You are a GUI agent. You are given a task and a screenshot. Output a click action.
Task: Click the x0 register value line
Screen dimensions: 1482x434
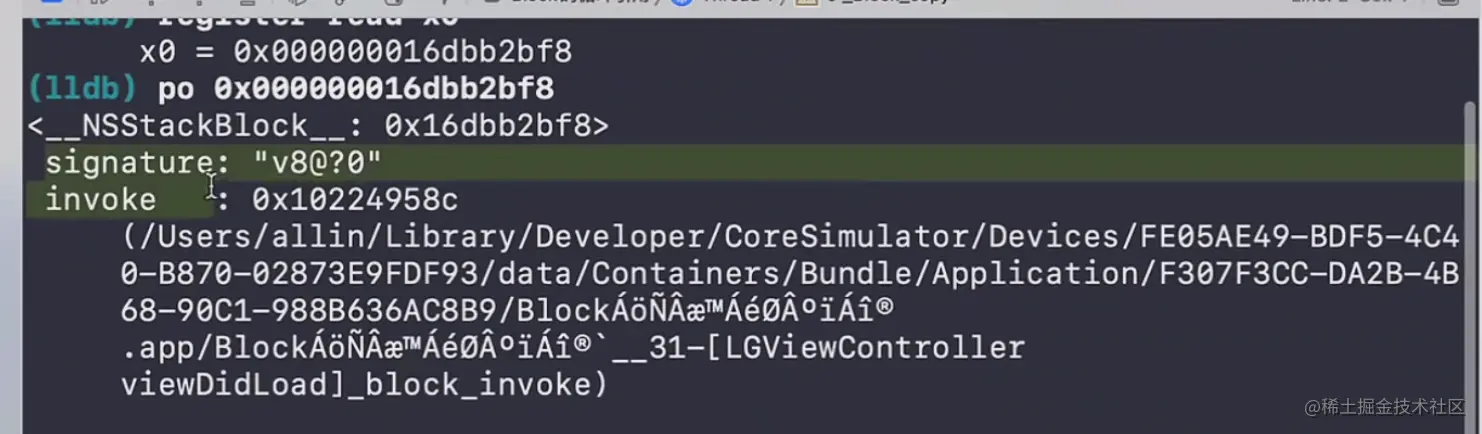coord(355,51)
